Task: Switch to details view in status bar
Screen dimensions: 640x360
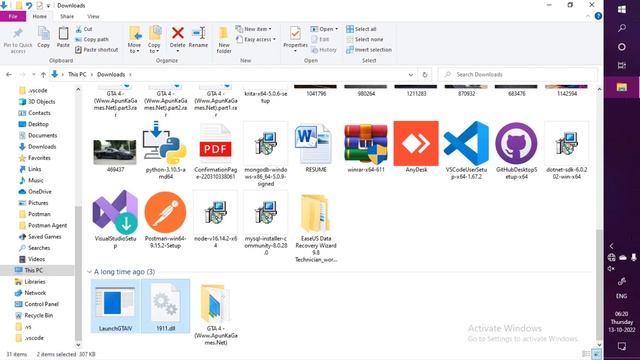Action: [586, 354]
